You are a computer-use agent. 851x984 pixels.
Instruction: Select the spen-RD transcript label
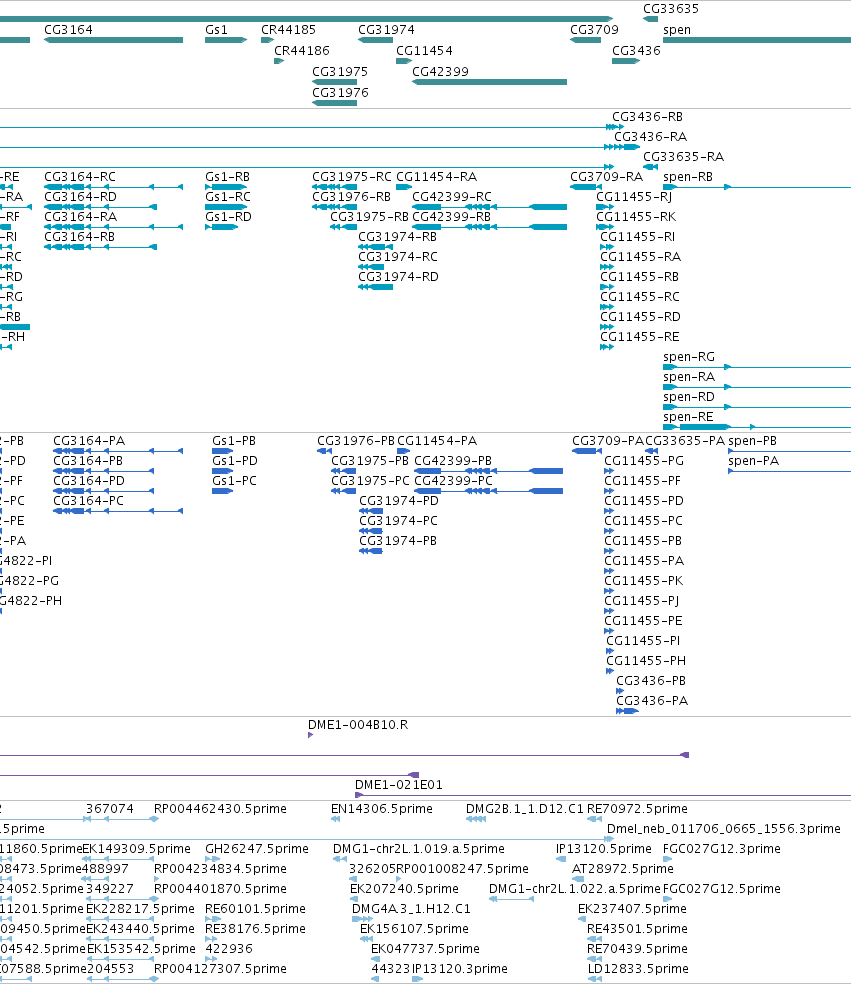tap(689, 397)
